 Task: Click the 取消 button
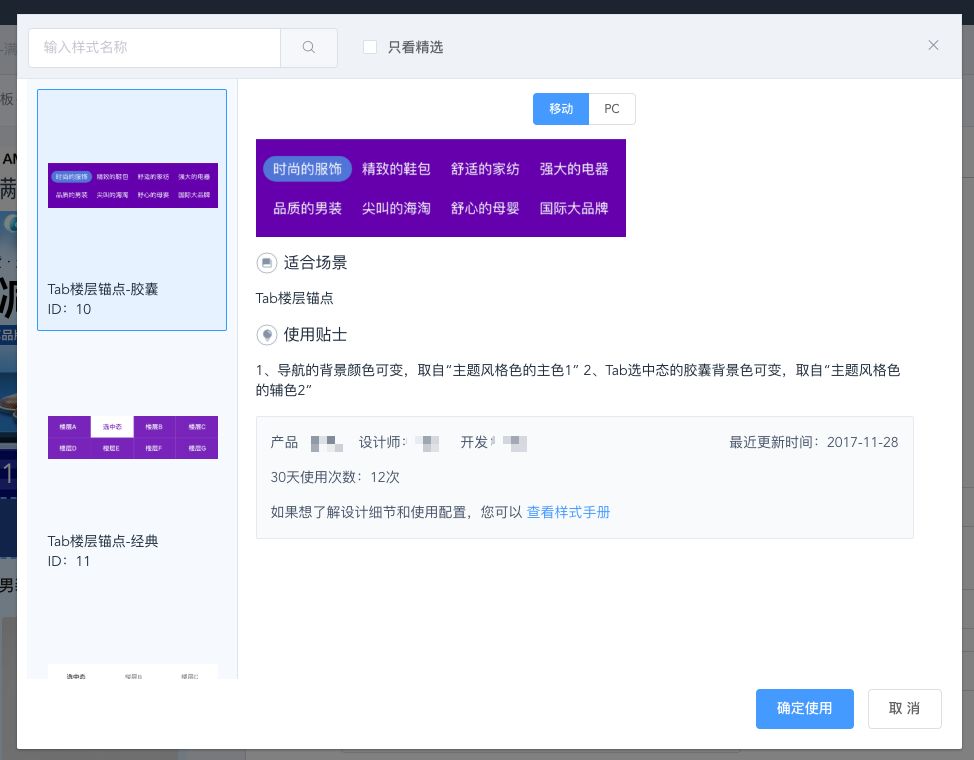tap(904, 708)
